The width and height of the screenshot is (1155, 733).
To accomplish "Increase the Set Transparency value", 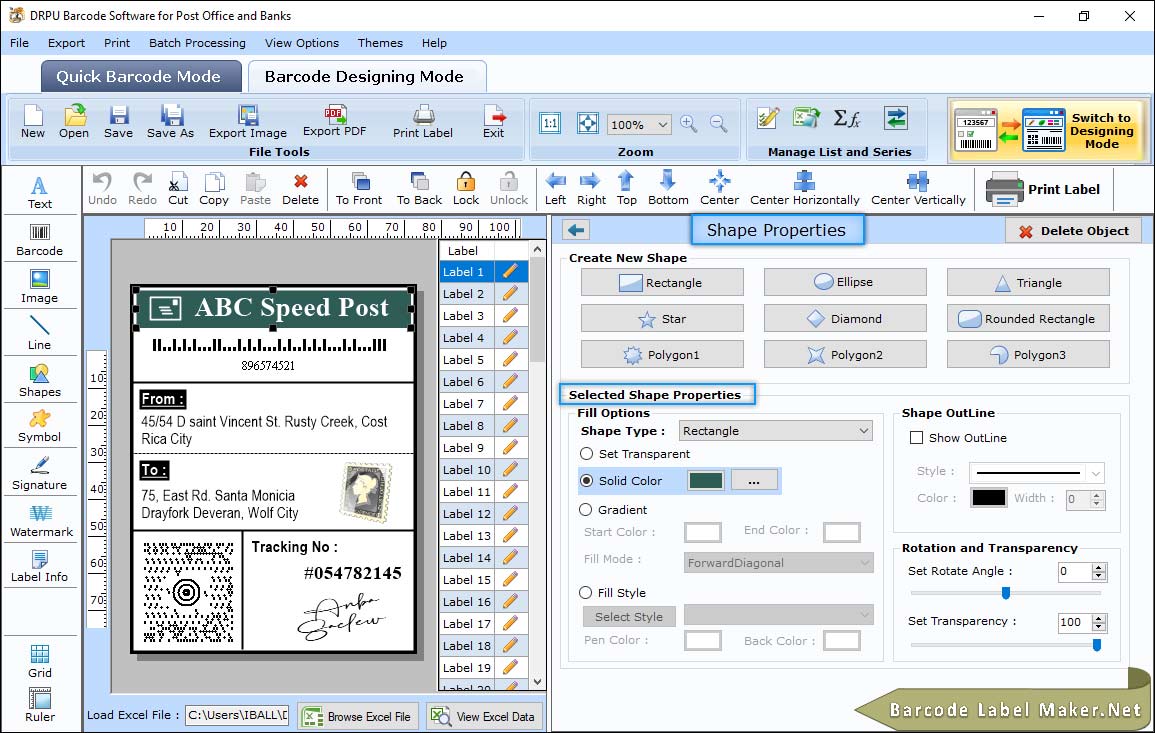I will click(x=1099, y=617).
